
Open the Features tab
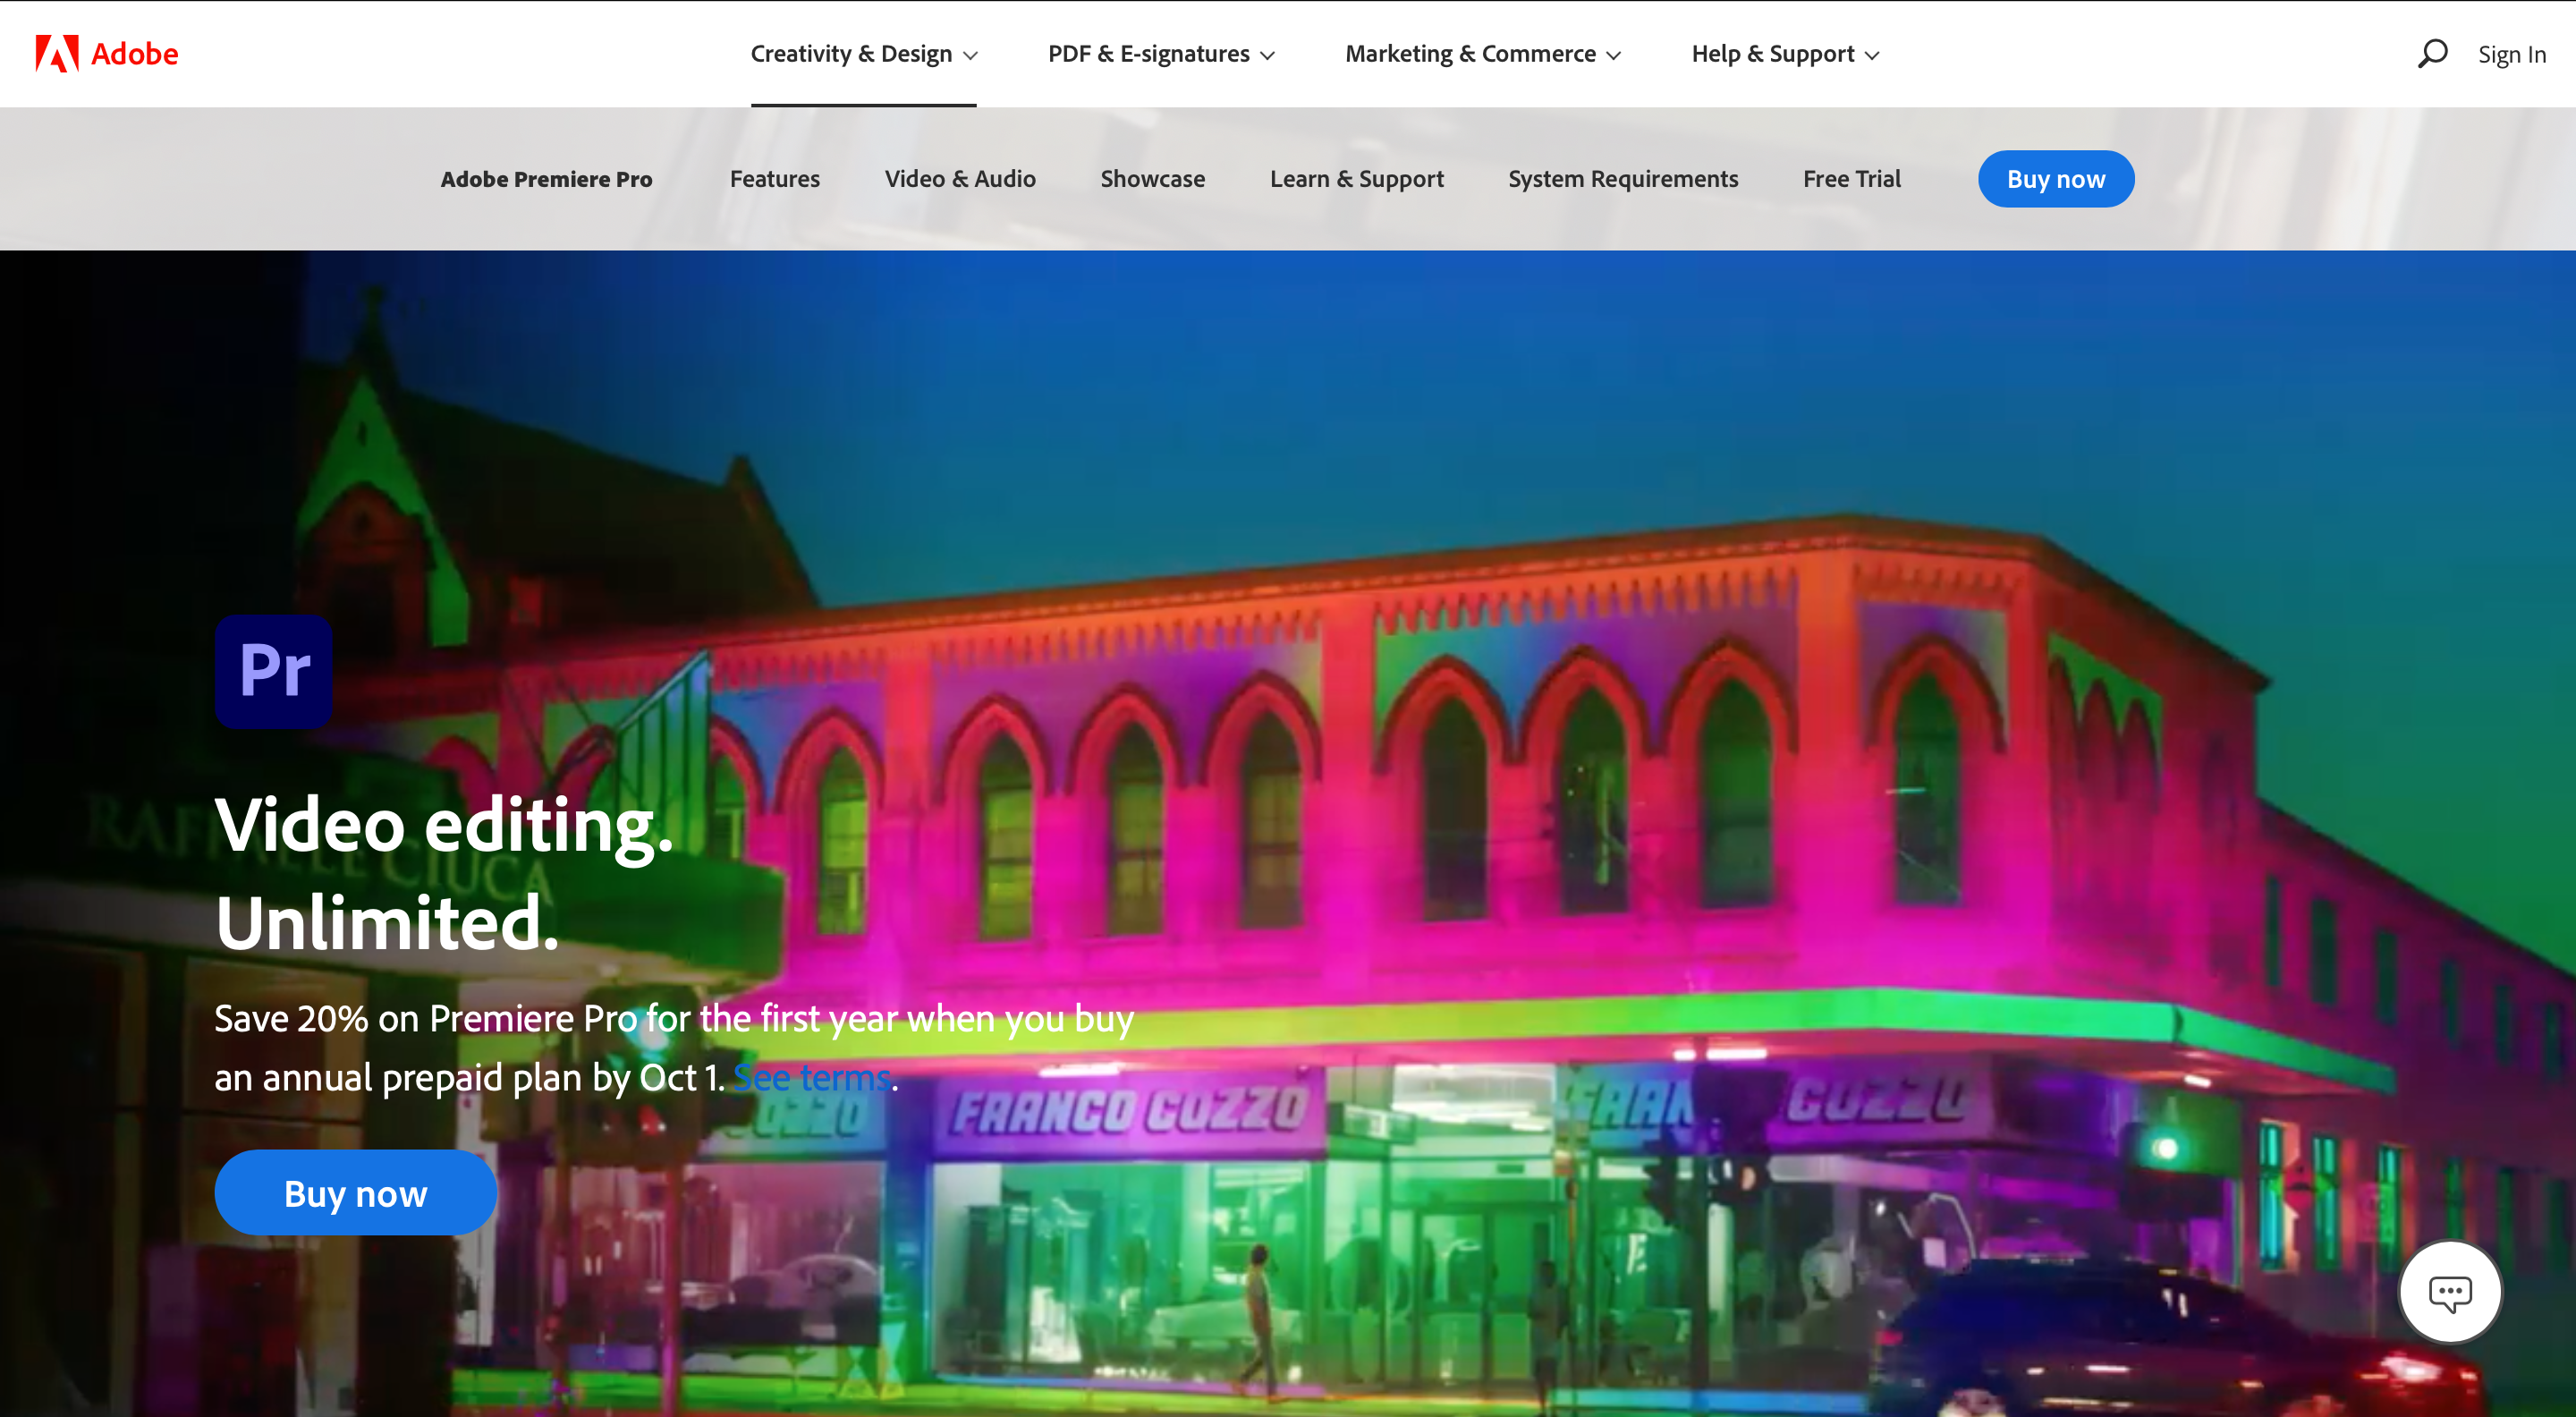(774, 179)
